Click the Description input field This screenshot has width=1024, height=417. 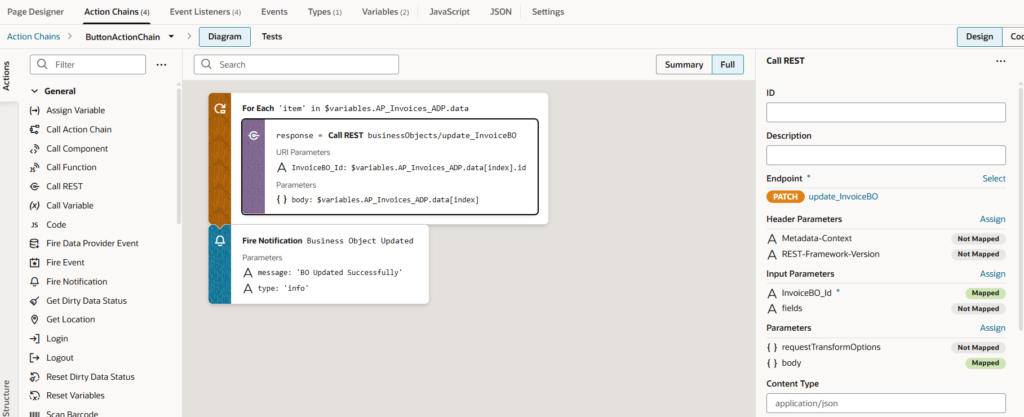(885, 155)
